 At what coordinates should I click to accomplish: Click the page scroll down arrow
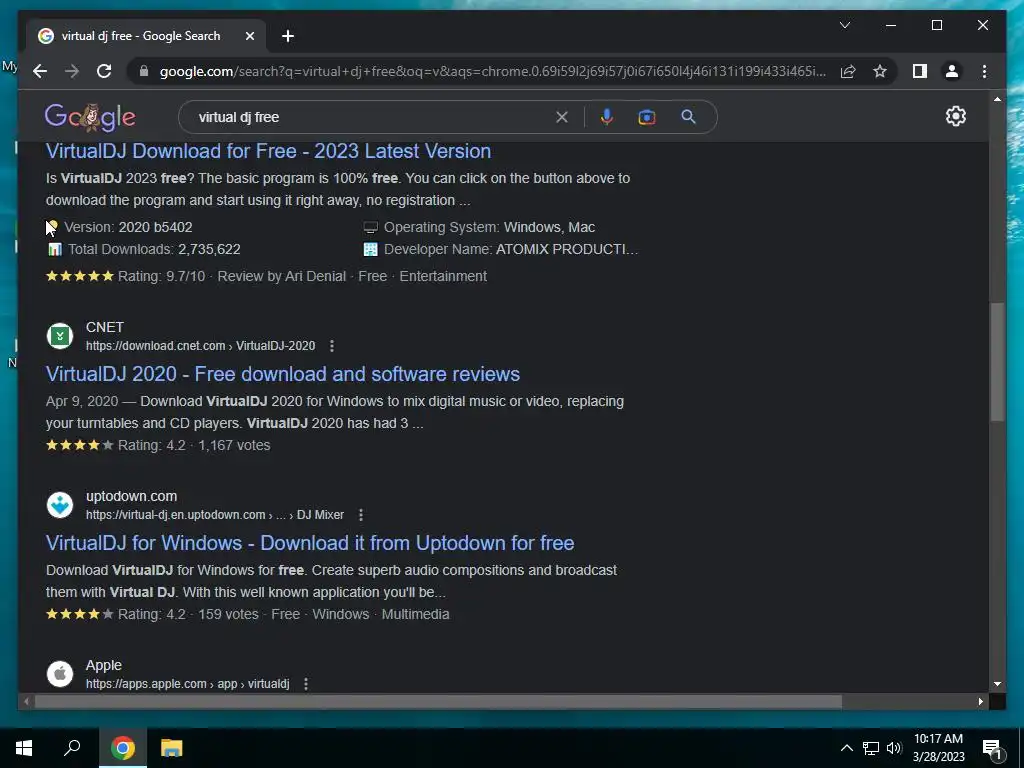997,684
